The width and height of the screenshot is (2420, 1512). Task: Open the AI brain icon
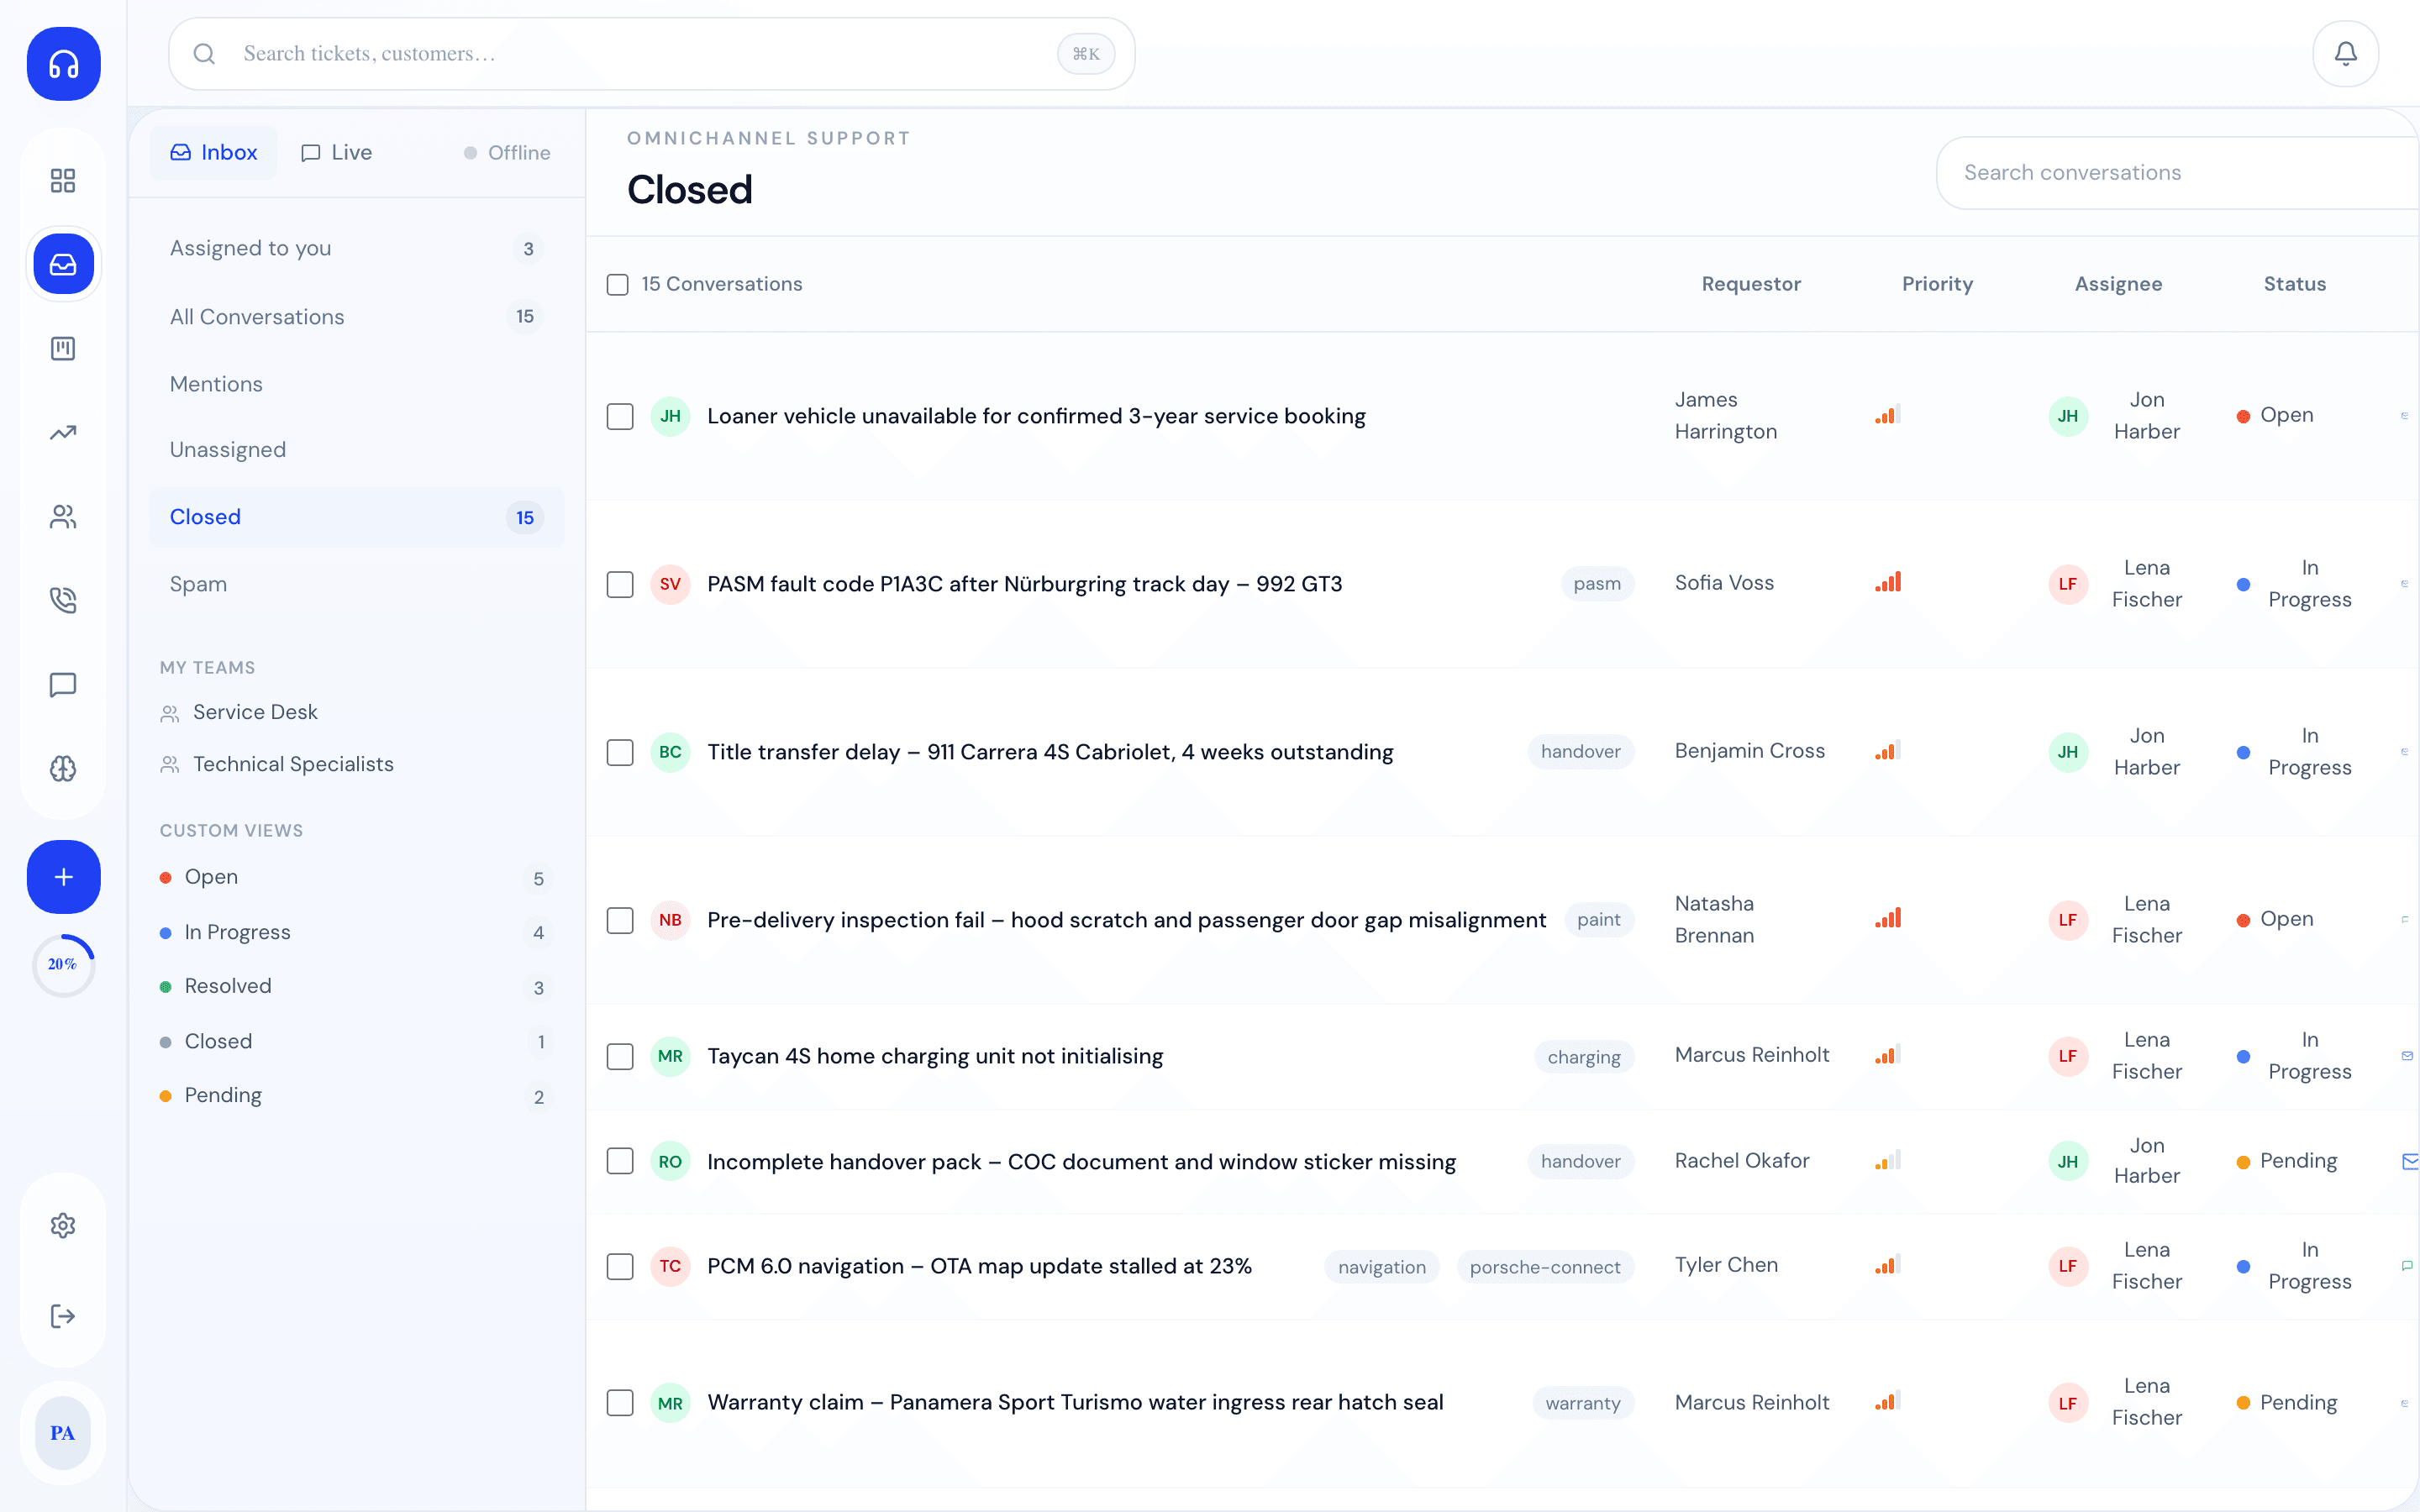click(63, 768)
